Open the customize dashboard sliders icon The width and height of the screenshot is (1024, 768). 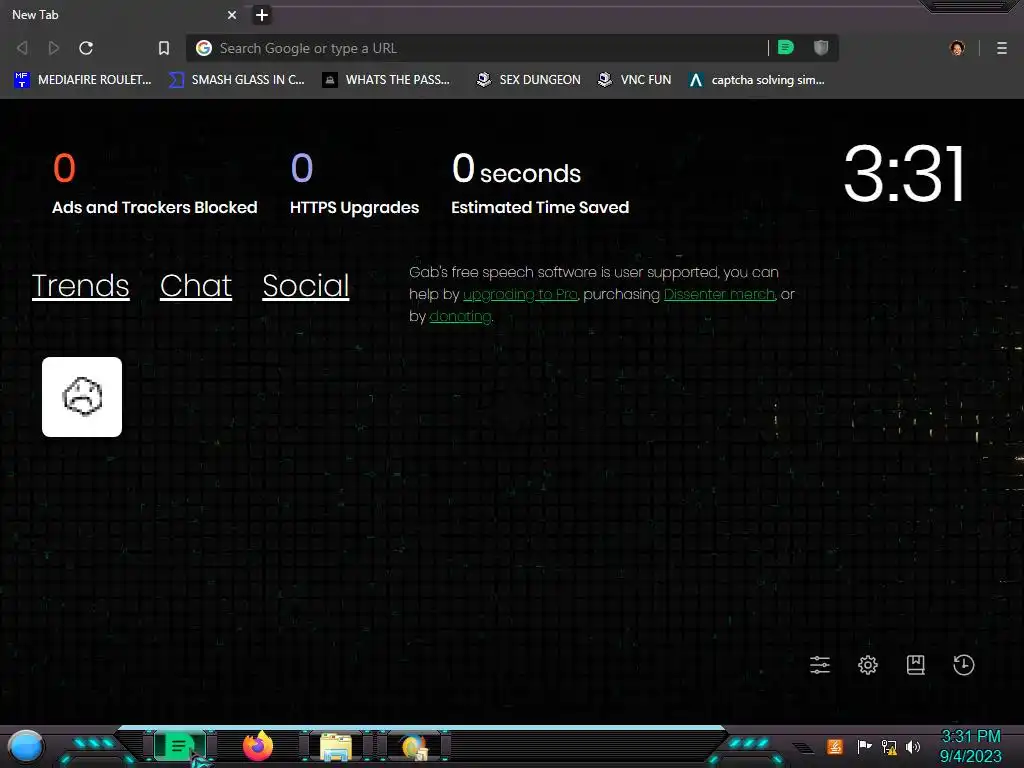click(x=820, y=665)
